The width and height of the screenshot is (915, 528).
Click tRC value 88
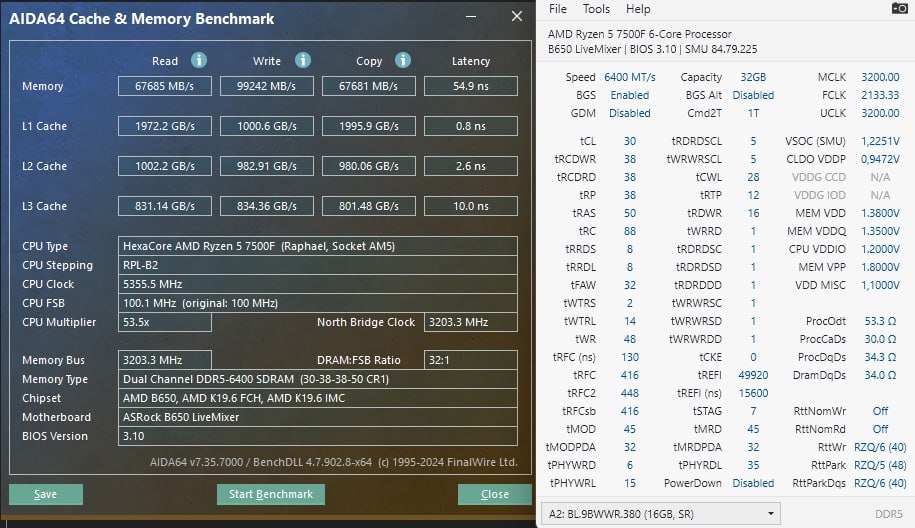tap(630, 231)
